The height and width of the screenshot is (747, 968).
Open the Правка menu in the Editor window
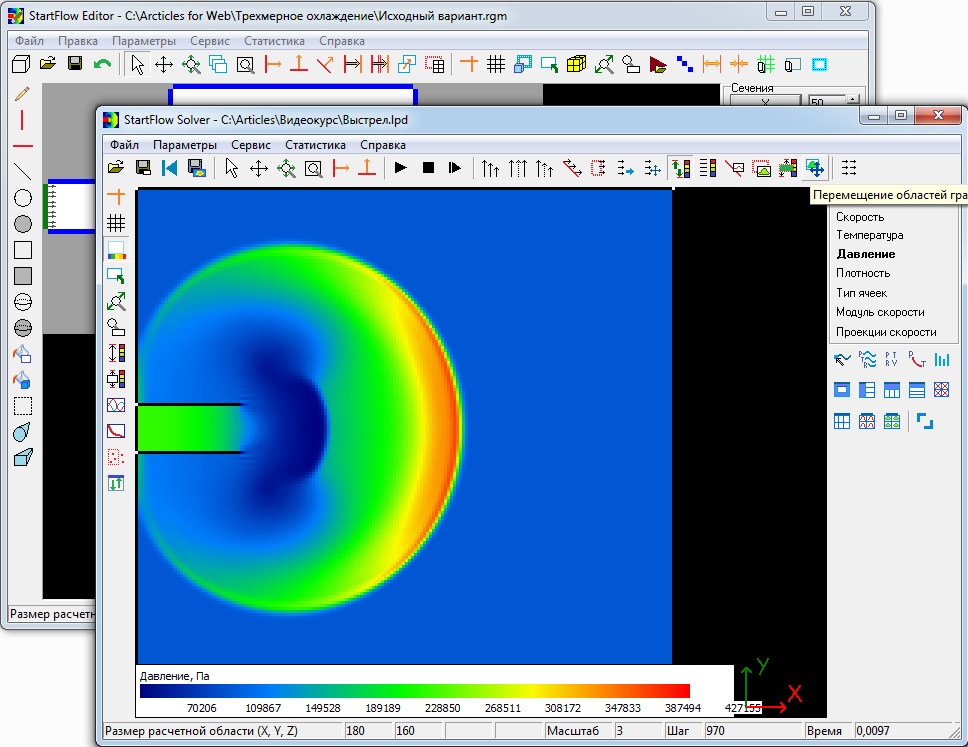pos(78,41)
